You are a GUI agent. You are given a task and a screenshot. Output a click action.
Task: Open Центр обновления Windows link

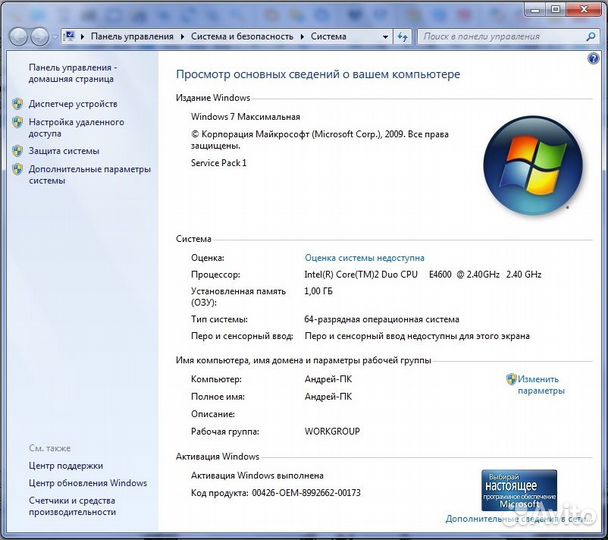88,483
